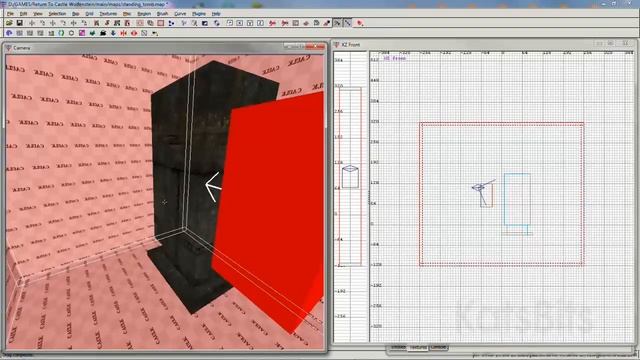Click the black folder-like icon in second toolbar
This screenshot has height=360, width=640.
click(102, 33)
